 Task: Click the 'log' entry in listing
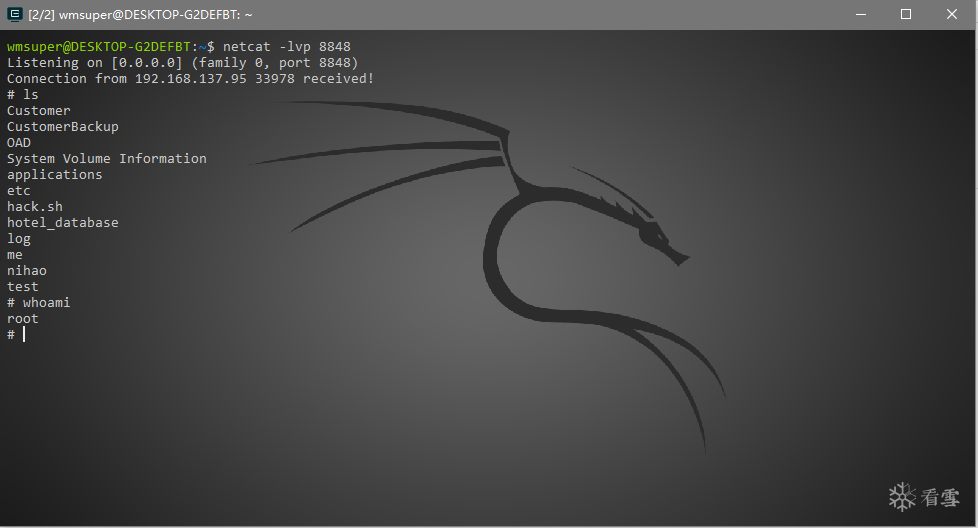coord(19,239)
